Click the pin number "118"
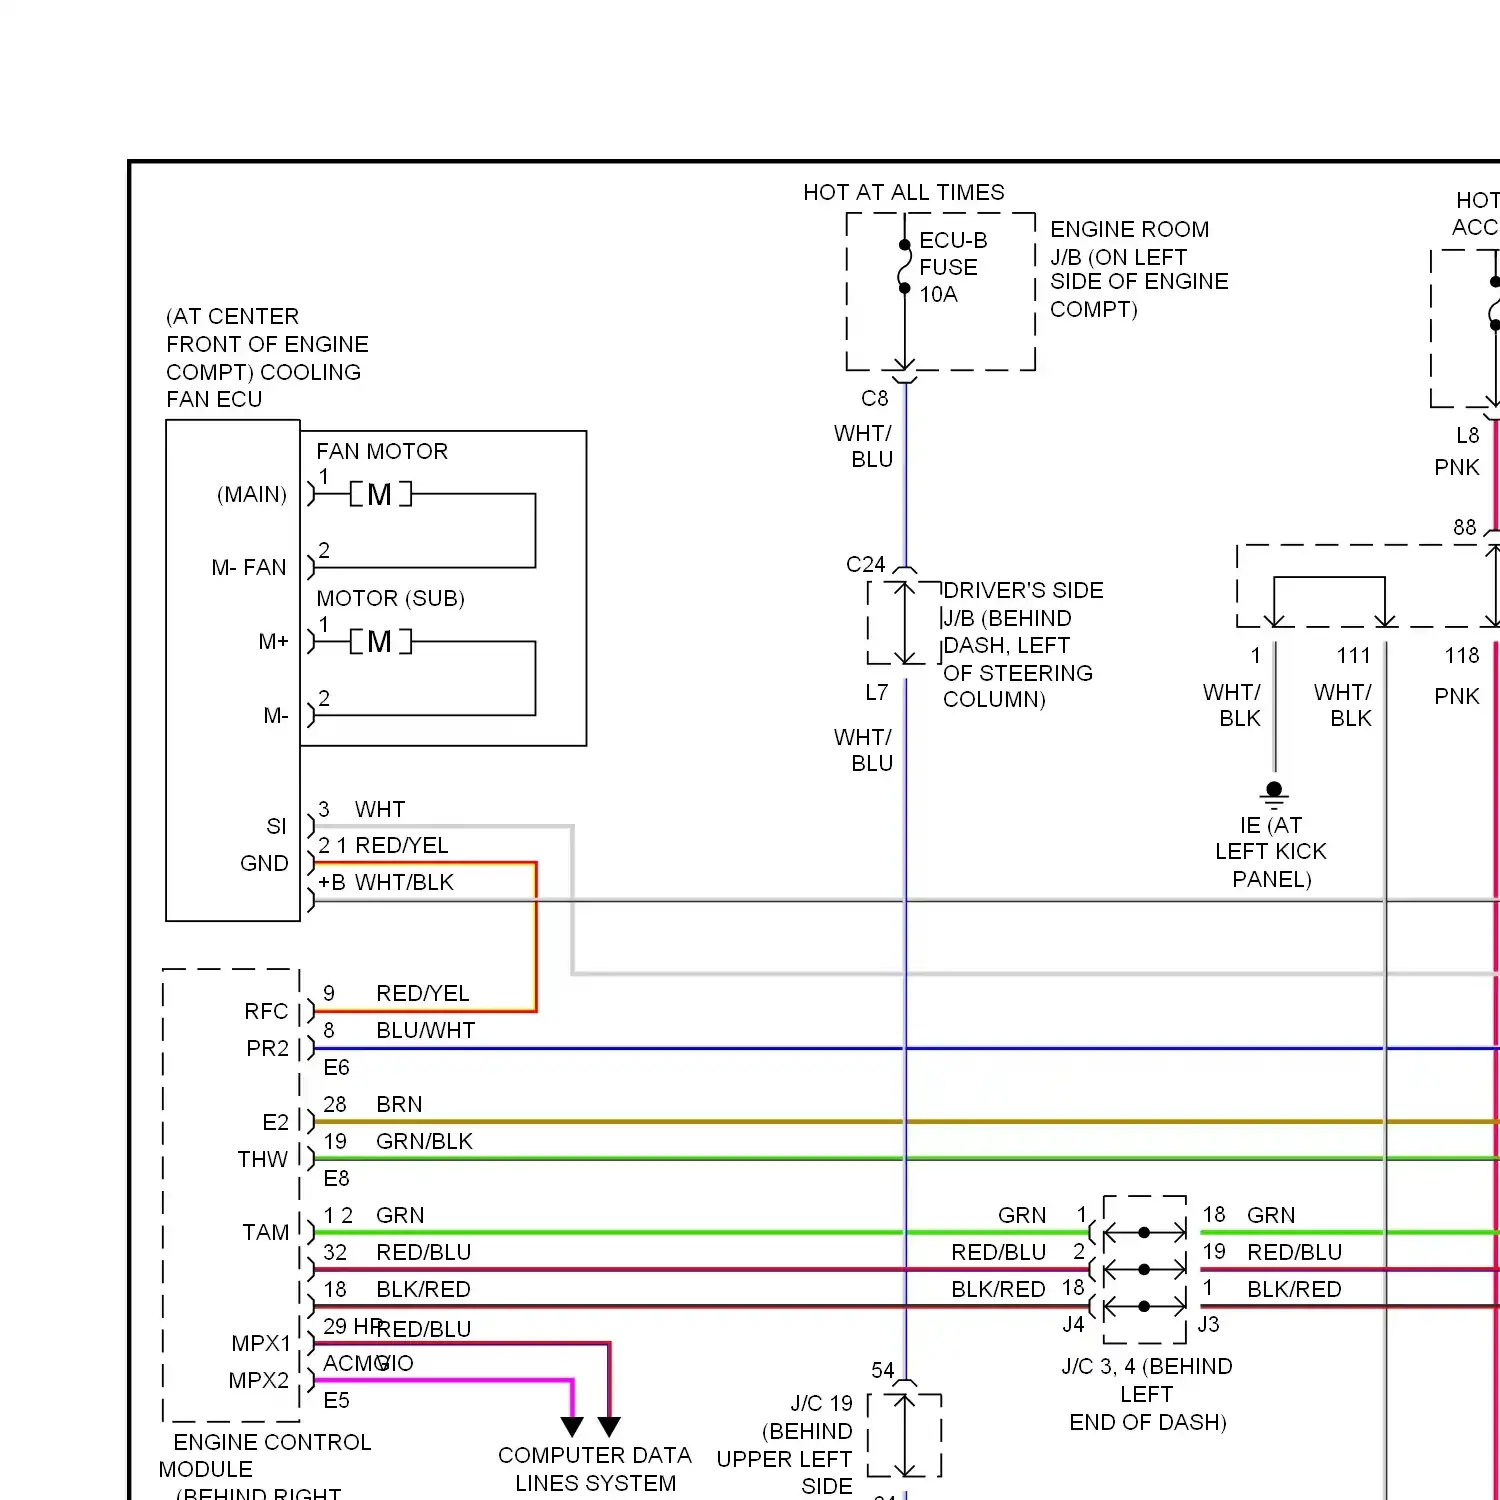The height and width of the screenshot is (1500, 1500). point(1462,655)
